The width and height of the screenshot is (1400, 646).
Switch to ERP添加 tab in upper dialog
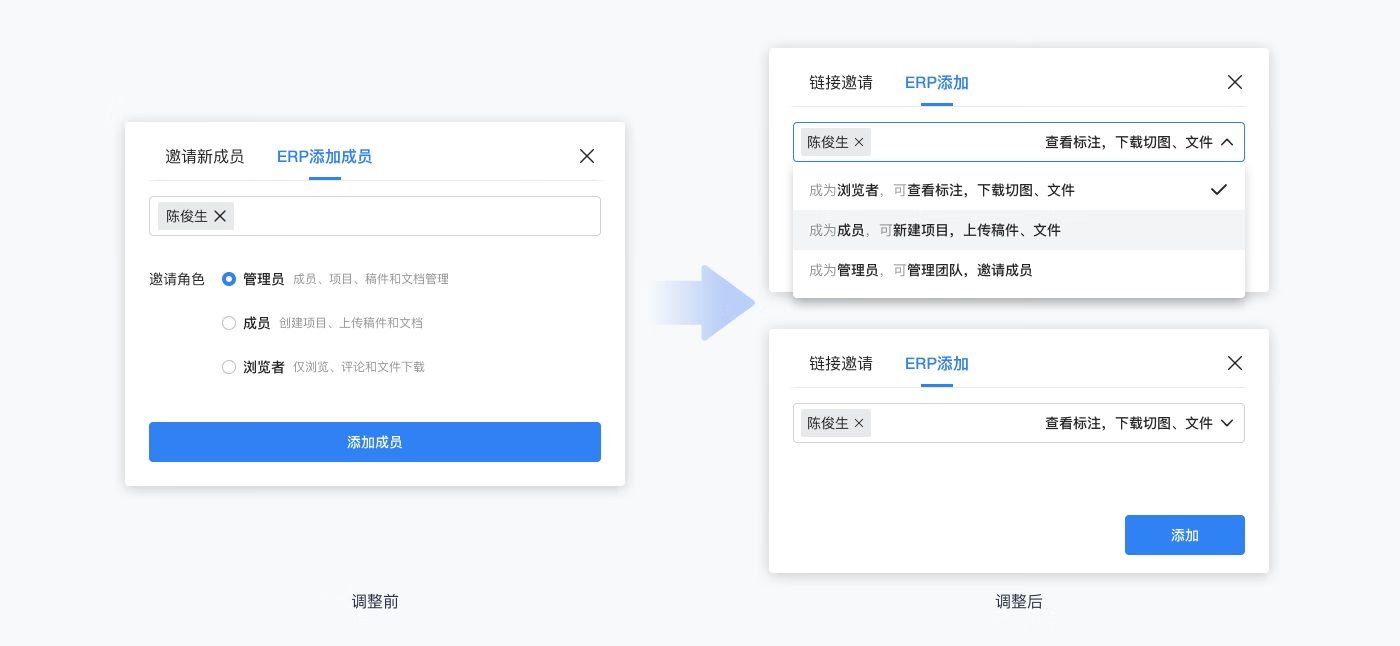(937, 83)
